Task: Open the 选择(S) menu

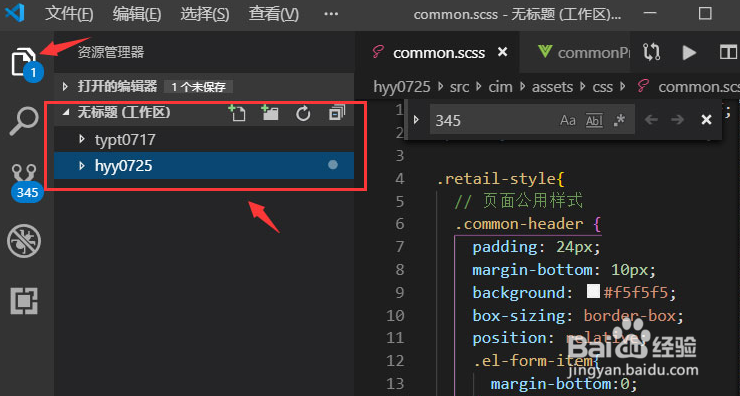Action: pyautogui.click(x=204, y=14)
